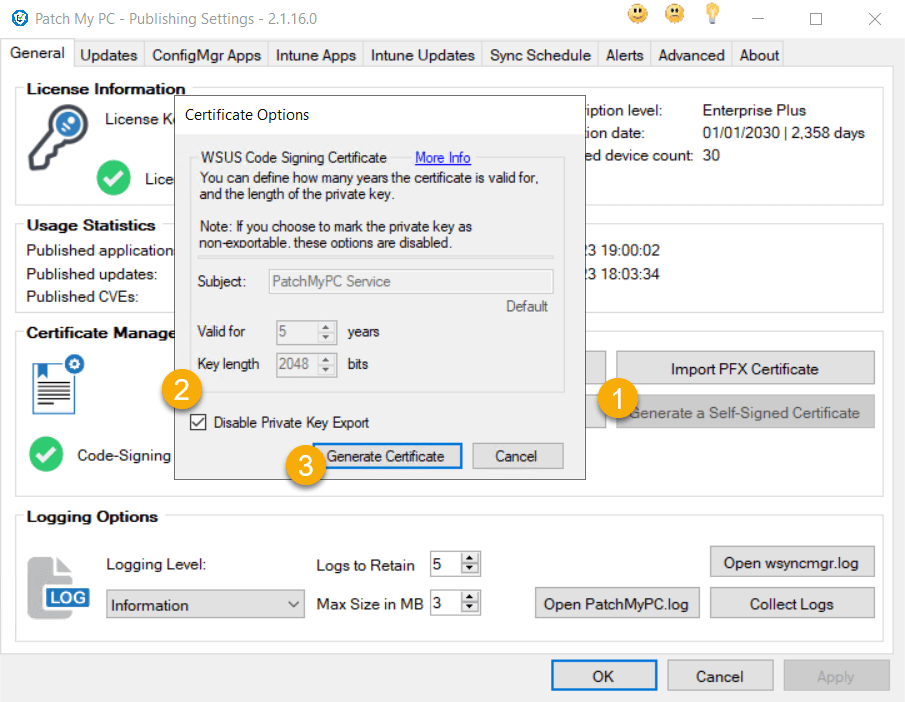Open the More Info link
The height and width of the screenshot is (702, 905).
point(443,158)
